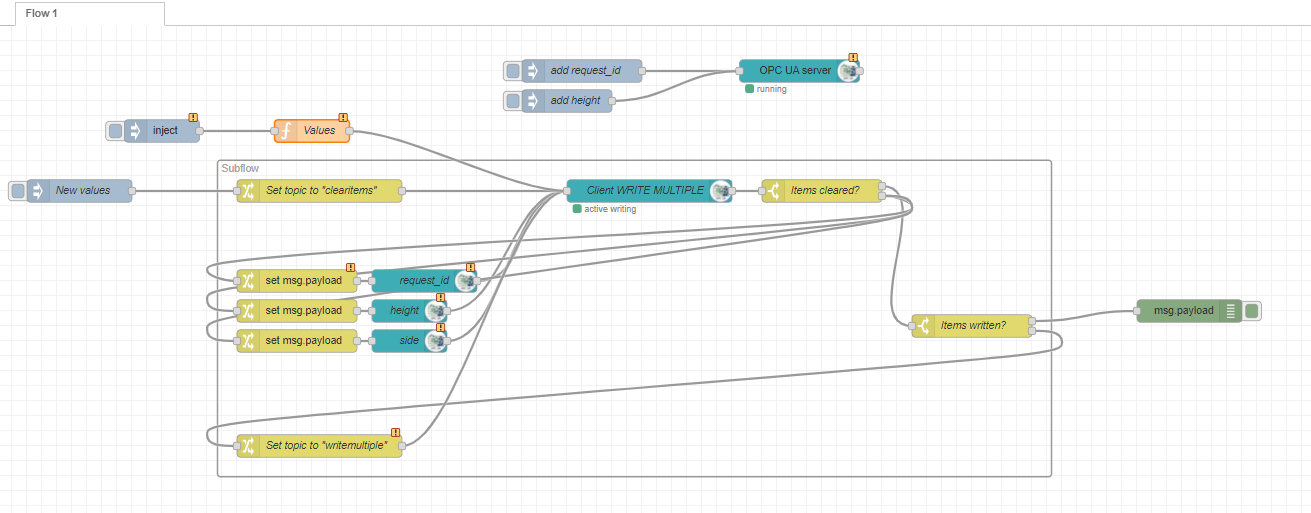This screenshot has width=1311, height=513.
Task: Click the input port of 'Items written?' node
Action: coord(912,326)
